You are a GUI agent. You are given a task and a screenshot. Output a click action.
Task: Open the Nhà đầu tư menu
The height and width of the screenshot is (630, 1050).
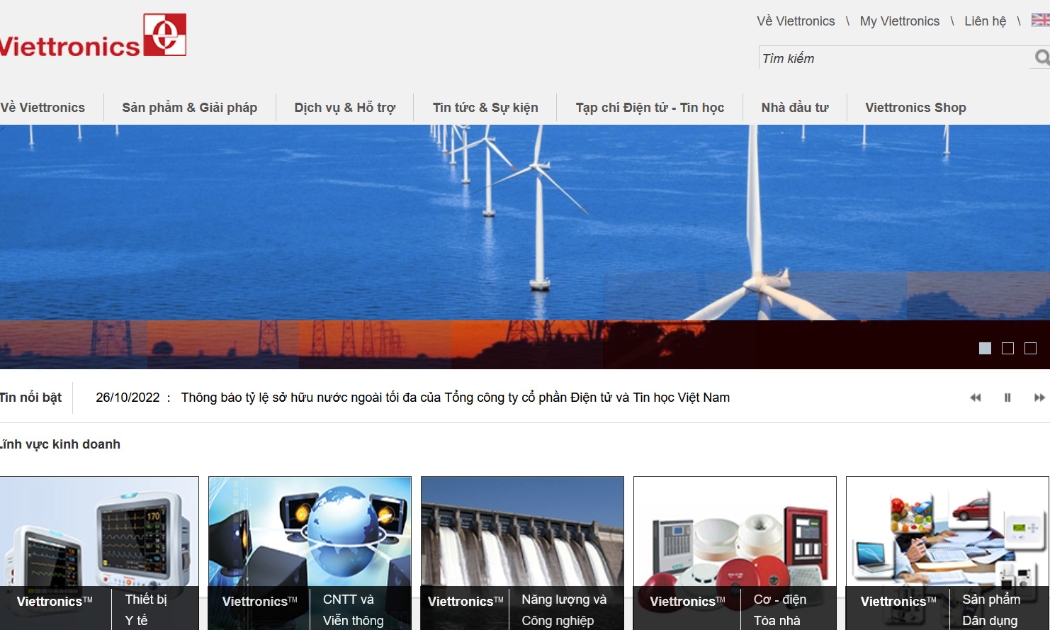[x=795, y=107]
